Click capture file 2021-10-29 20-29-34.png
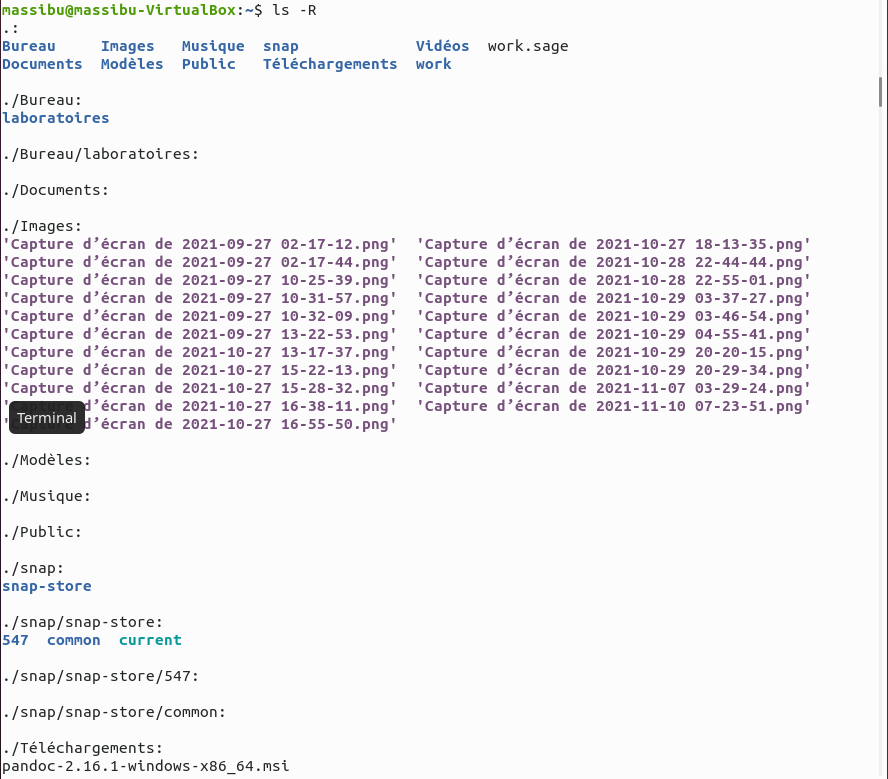This screenshot has width=888, height=779. click(x=613, y=370)
